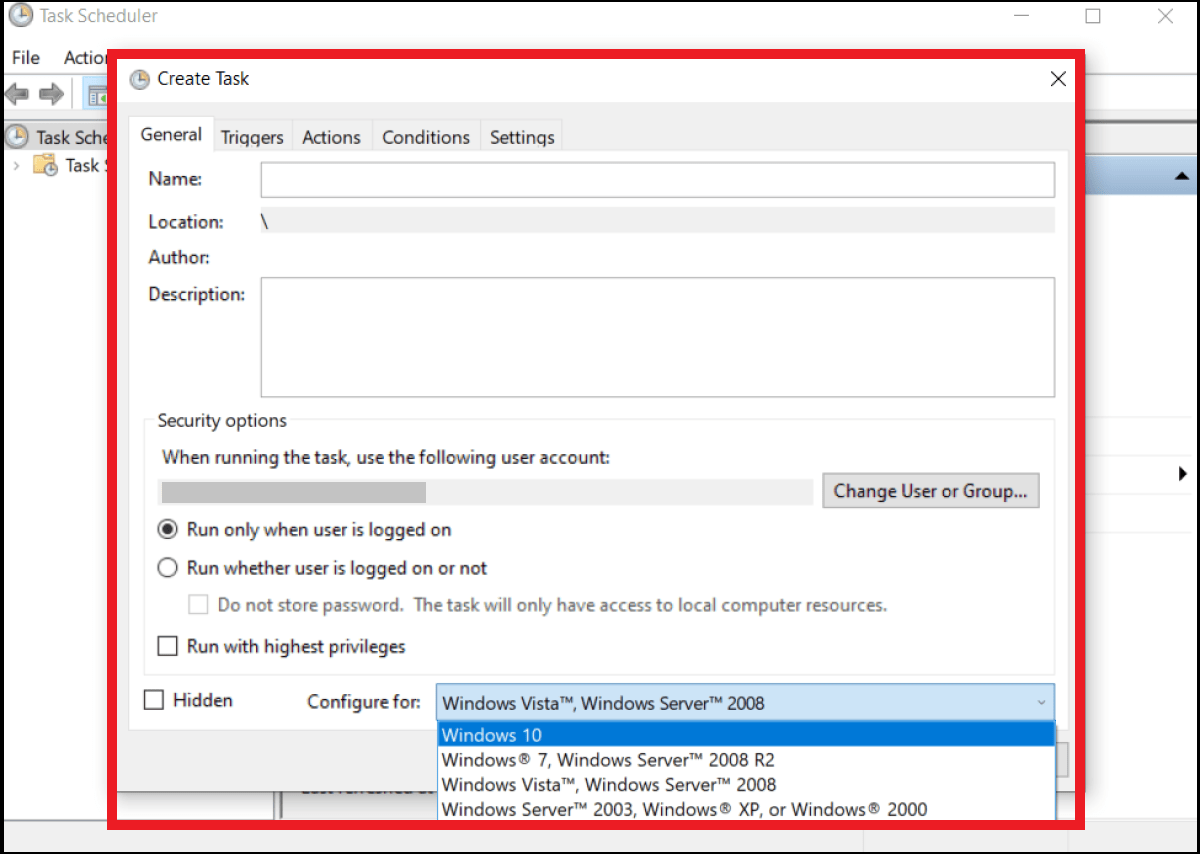Switch to the Conditions tab
Viewport: 1200px width, 854px height.
(426, 136)
